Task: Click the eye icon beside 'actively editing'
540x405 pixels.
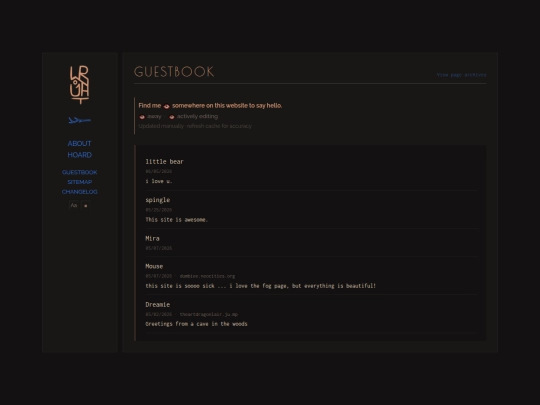Action: [x=172, y=117]
